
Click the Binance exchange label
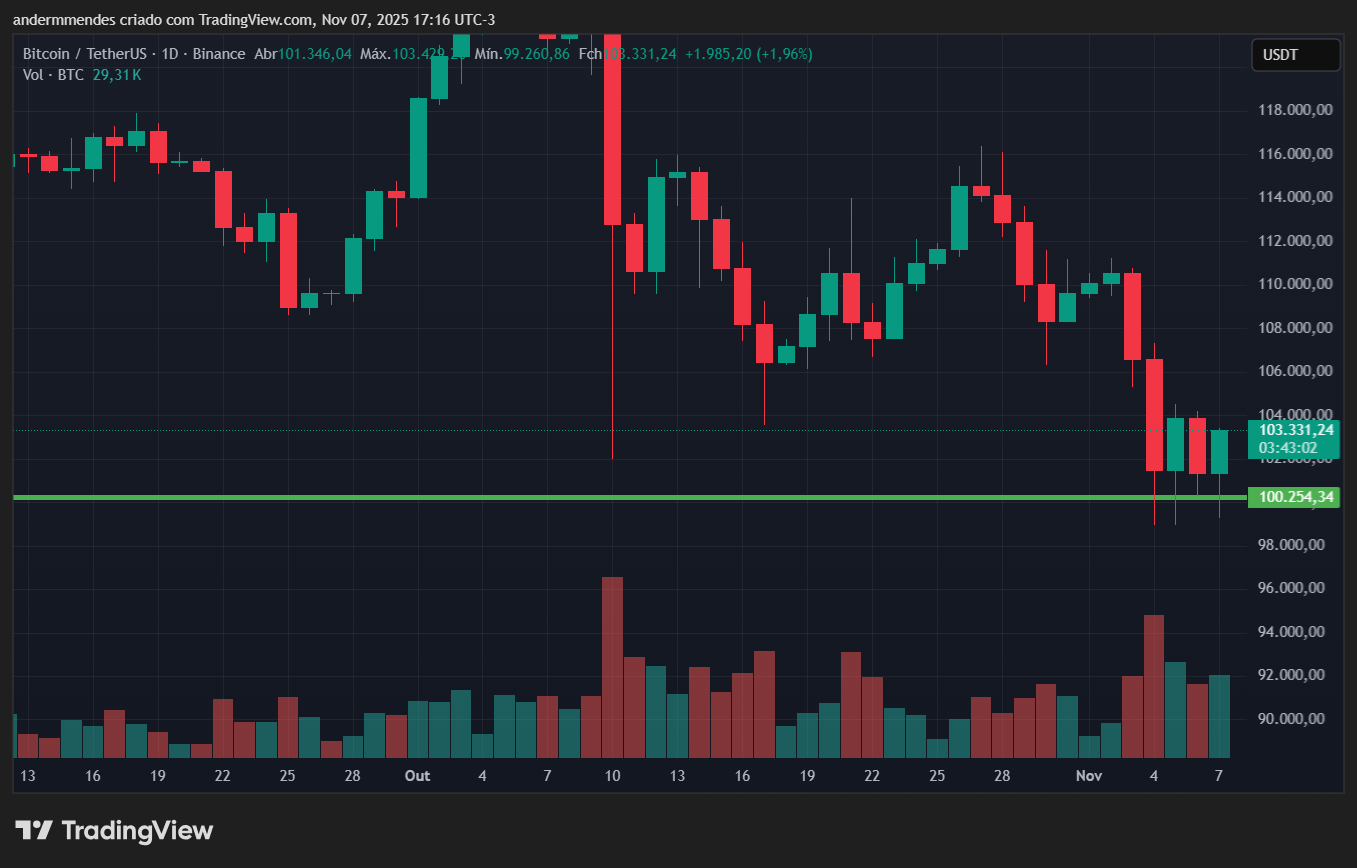219,54
